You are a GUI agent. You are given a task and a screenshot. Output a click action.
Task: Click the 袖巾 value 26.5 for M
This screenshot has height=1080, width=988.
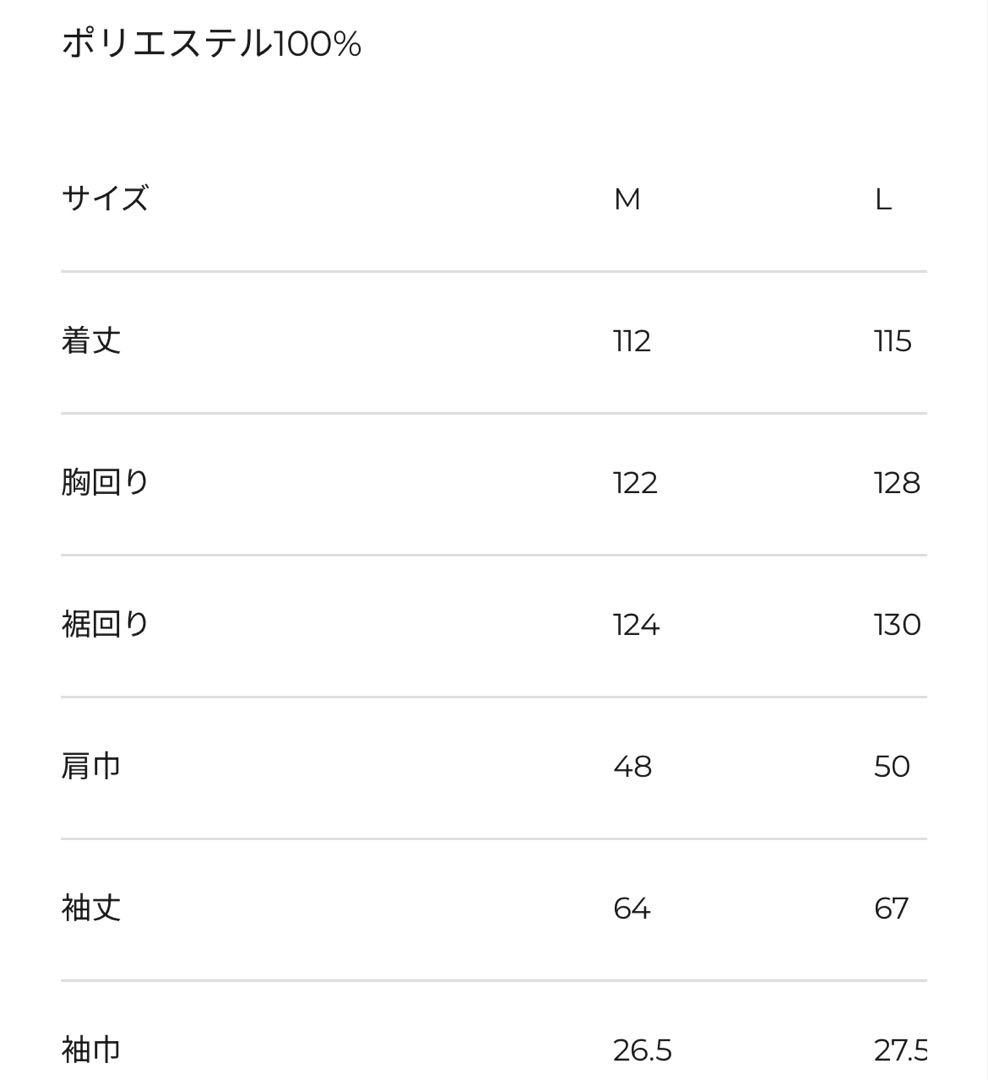click(642, 1051)
